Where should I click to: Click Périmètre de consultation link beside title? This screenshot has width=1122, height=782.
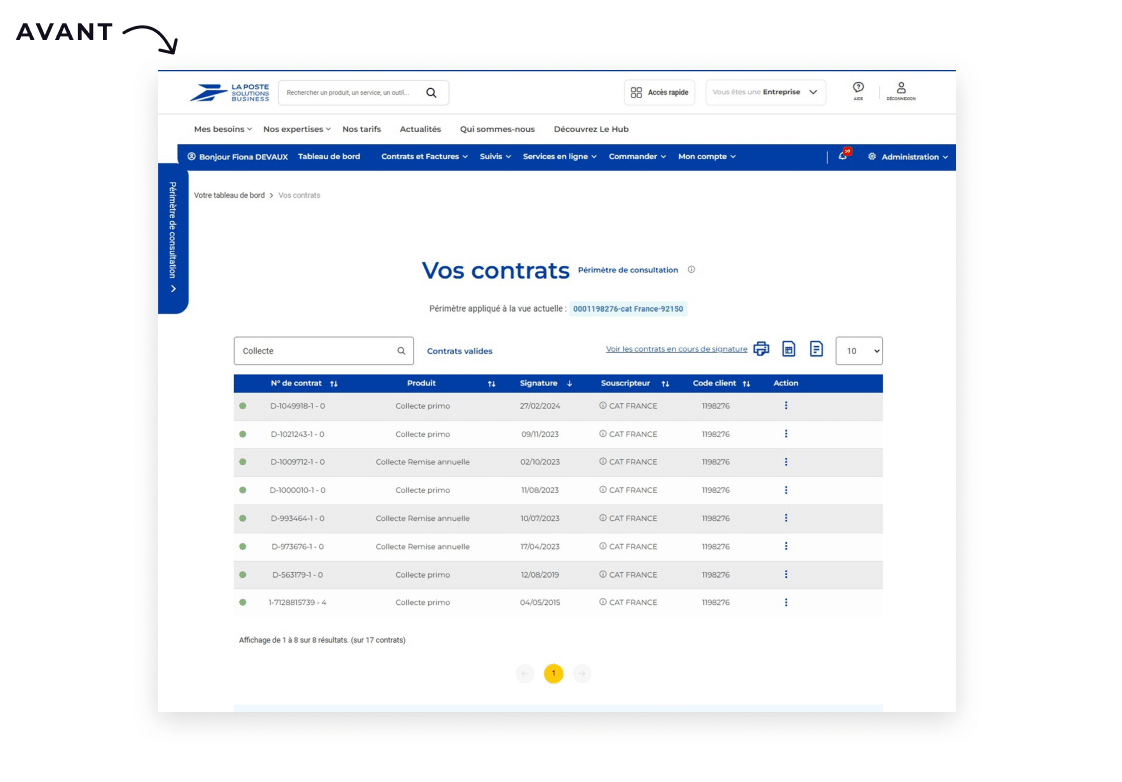click(x=628, y=270)
